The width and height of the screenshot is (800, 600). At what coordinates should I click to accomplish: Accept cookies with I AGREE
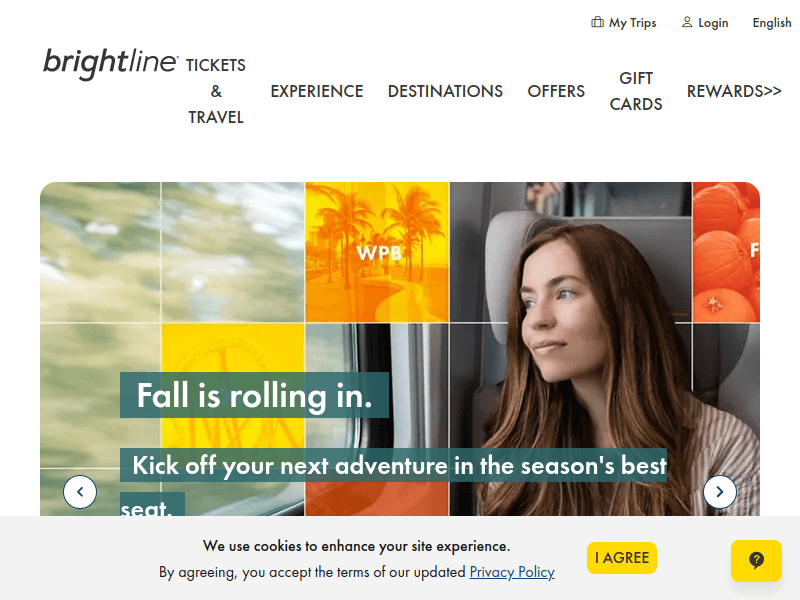[x=622, y=558]
